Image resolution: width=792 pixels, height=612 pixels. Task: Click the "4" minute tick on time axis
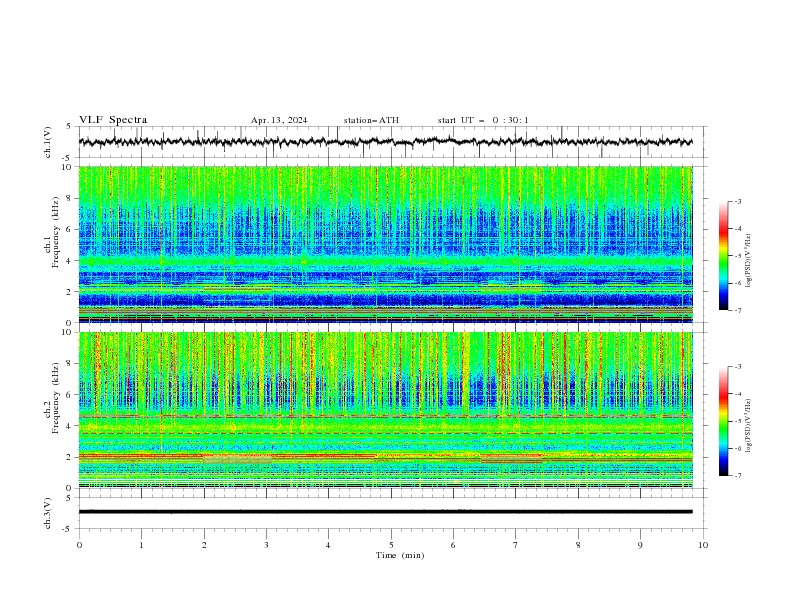(328, 545)
